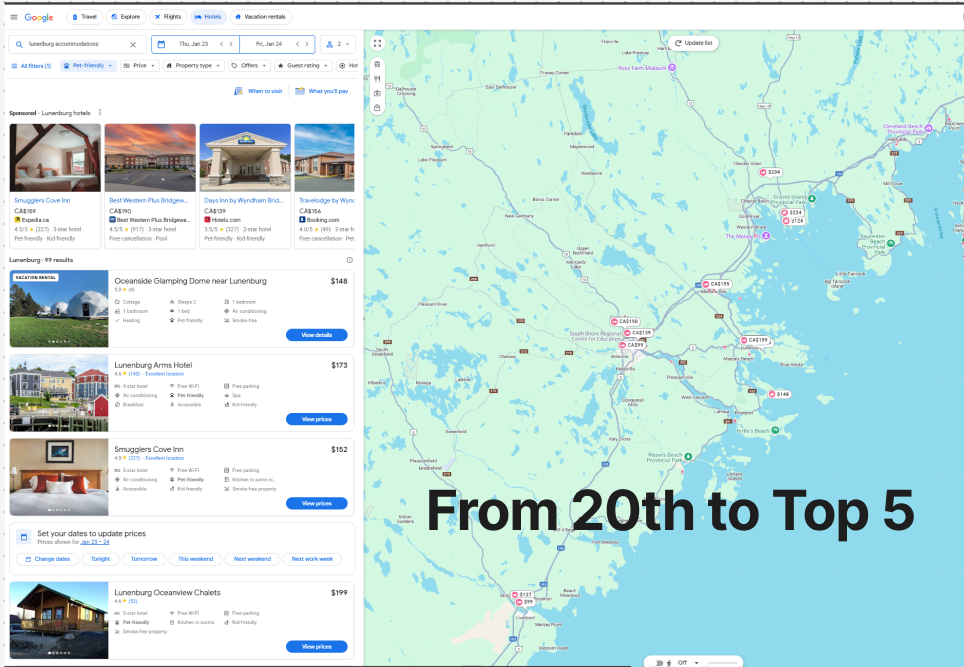The height and width of the screenshot is (667, 964).
Task: Expand the Price filter dropdown
Action: click(x=139, y=66)
